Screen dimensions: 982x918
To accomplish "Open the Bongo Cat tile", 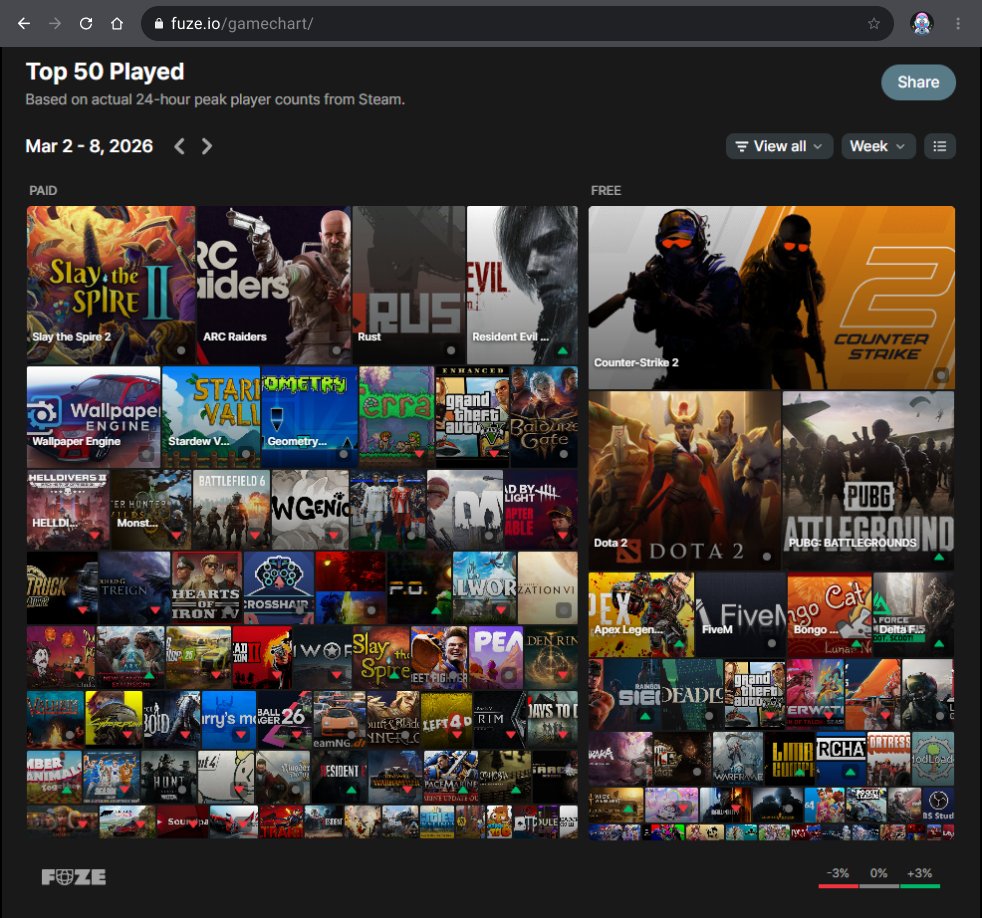I will pyautogui.click(x=829, y=614).
